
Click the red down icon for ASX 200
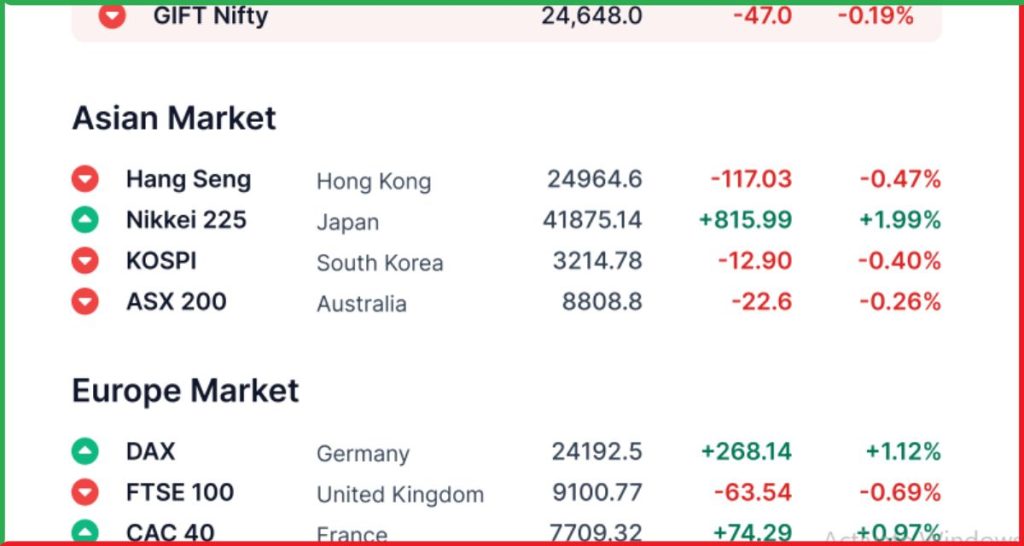click(x=85, y=302)
